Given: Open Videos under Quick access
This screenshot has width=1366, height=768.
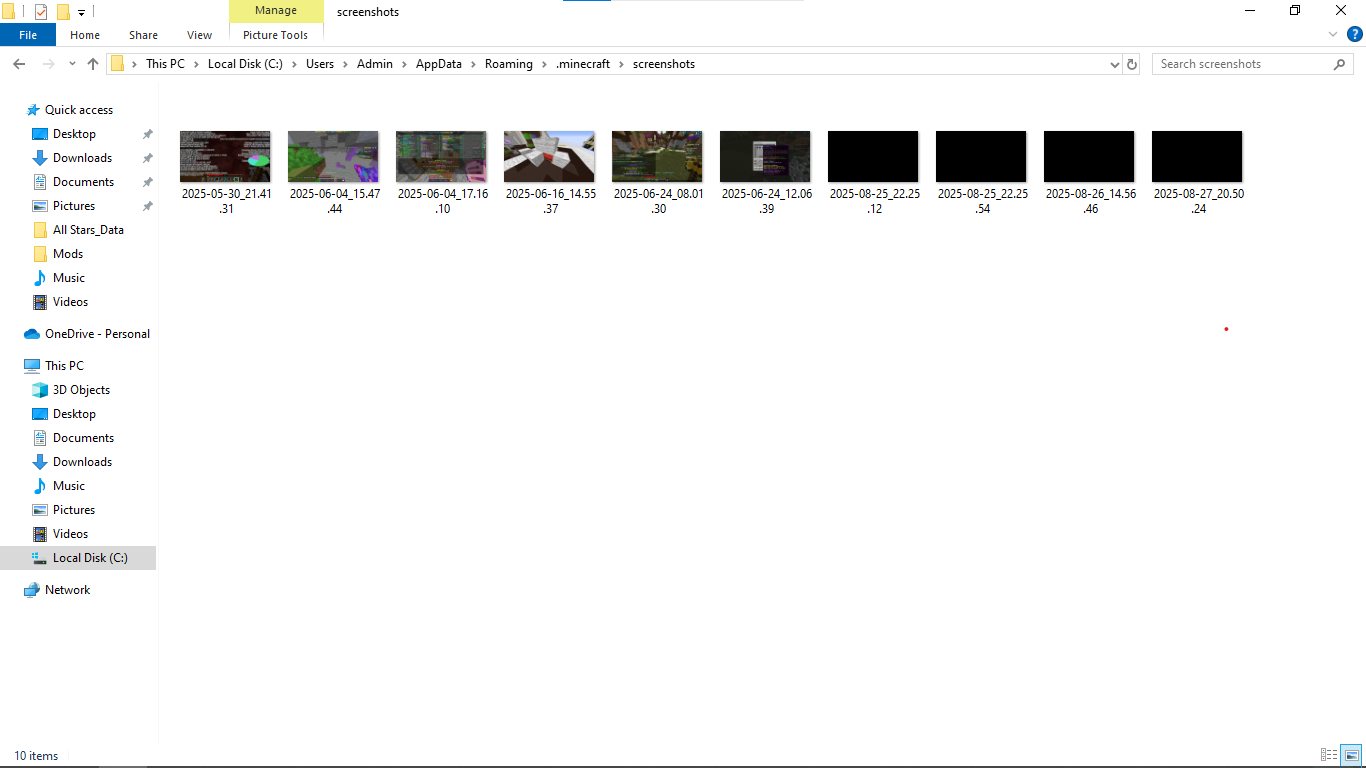Looking at the screenshot, I should (70, 302).
